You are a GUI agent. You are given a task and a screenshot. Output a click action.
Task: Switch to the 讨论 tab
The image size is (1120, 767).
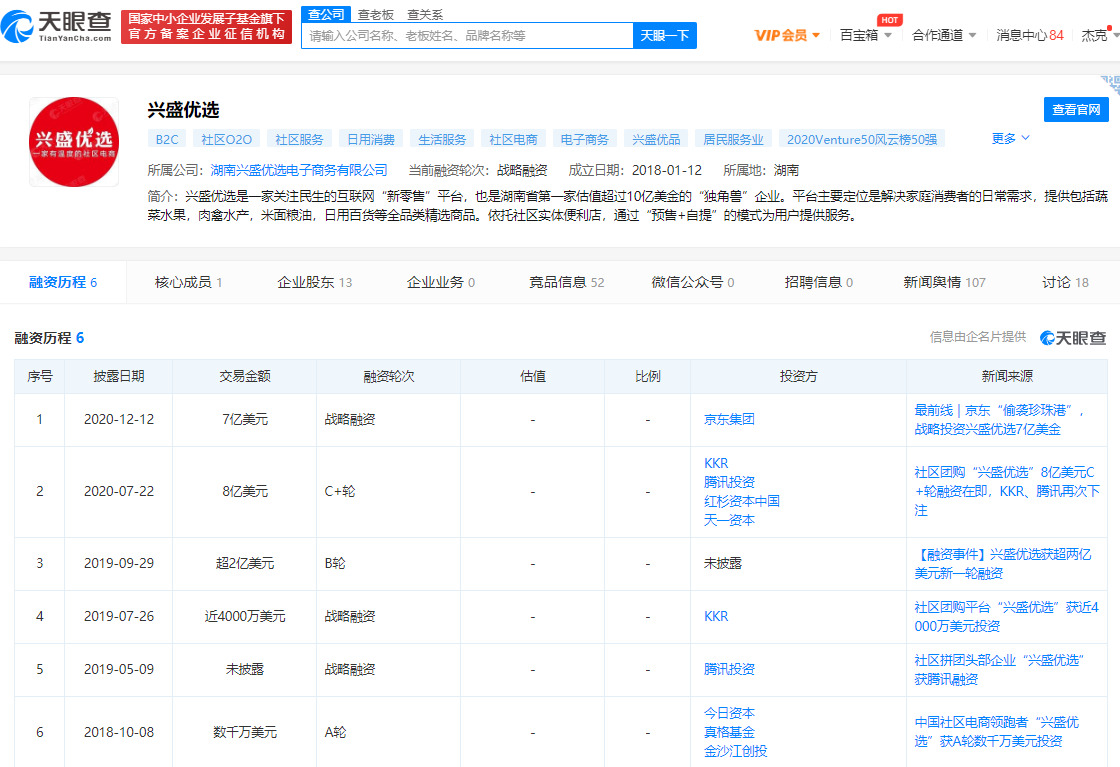[x=1065, y=282]
